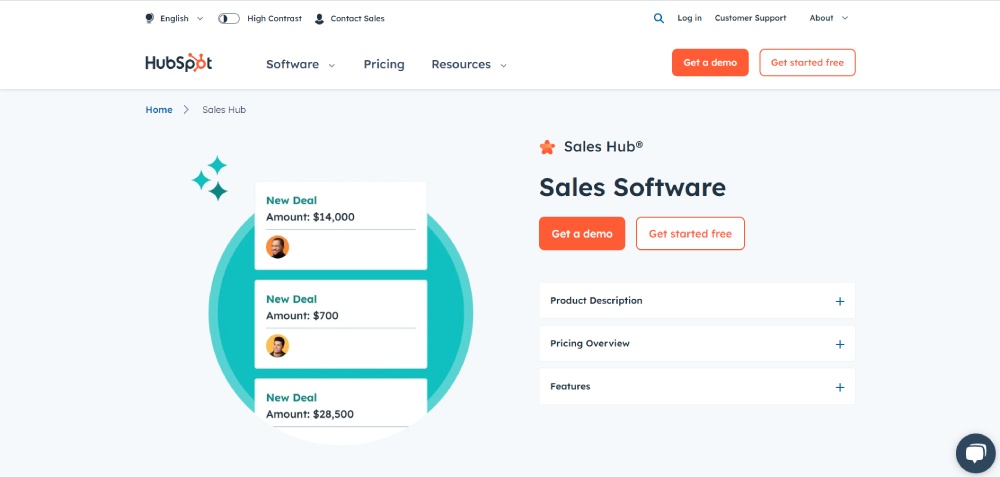Image resolution: width=1000 pixels, height=477 pixels.
Task: Click Contact Sales link
Action: pos(357,18)
